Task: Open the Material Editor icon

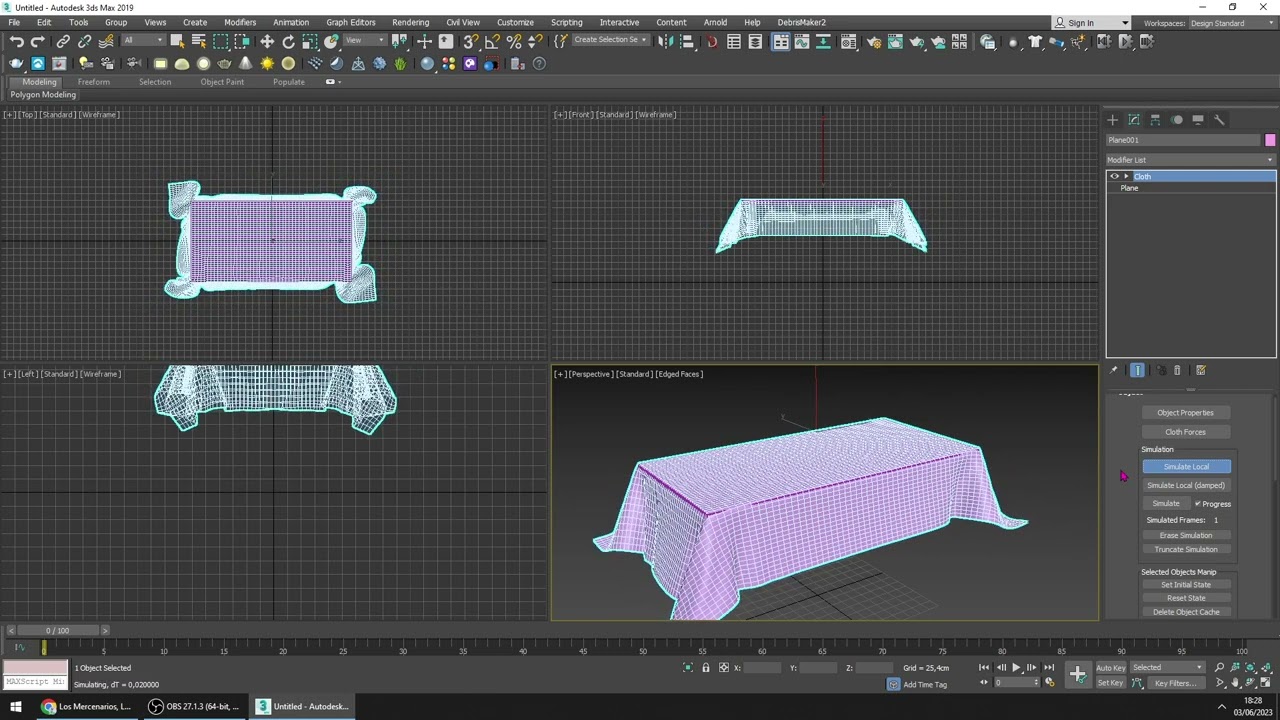Action: tap(849, 41)
